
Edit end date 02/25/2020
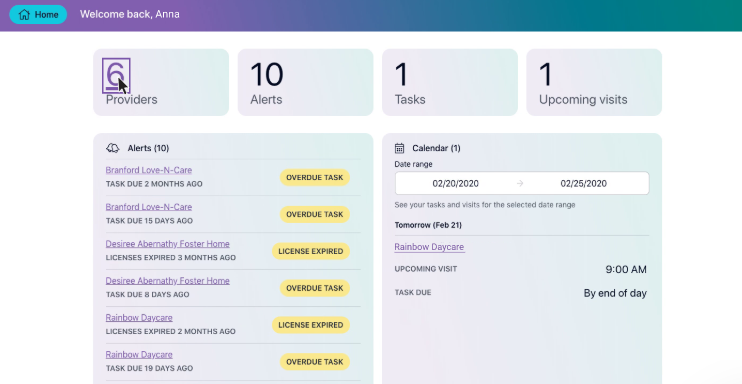tap(583, 184)
